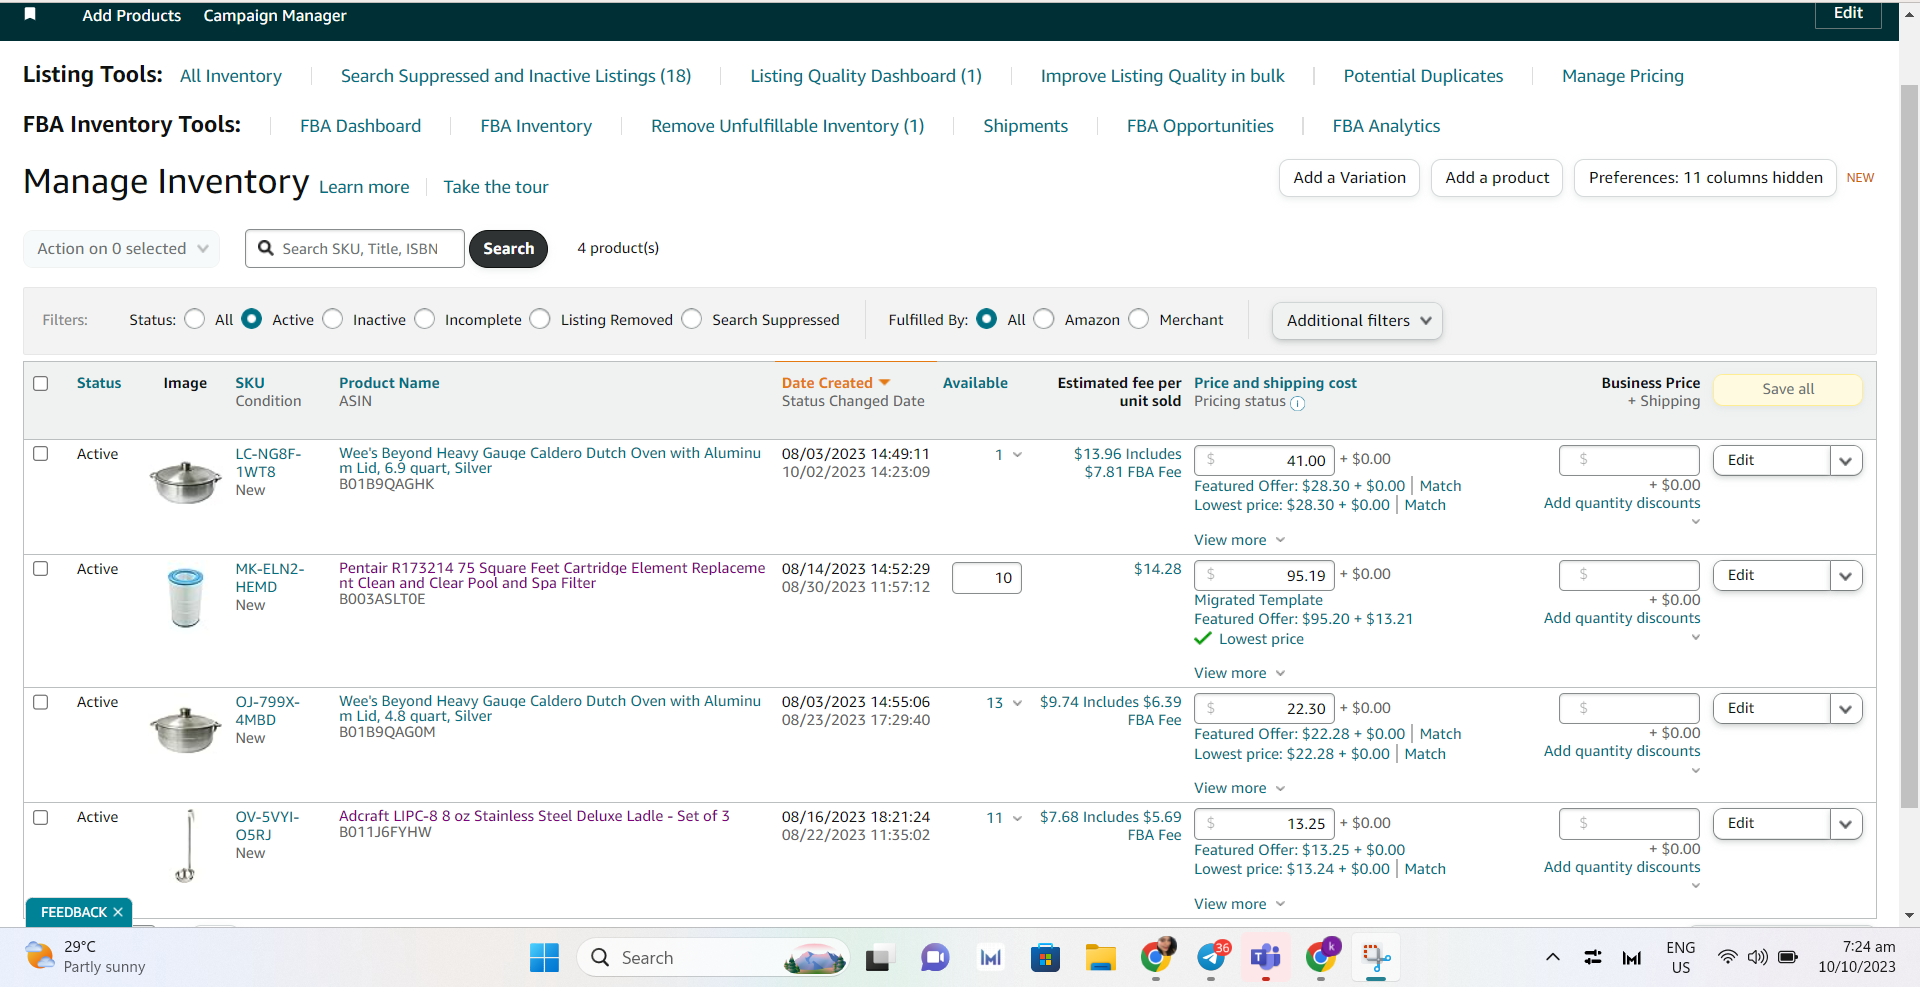The image size is (1920, 987).
Task: Filter Fulfilled By Amazon
Action: [x=1044, y=319]
